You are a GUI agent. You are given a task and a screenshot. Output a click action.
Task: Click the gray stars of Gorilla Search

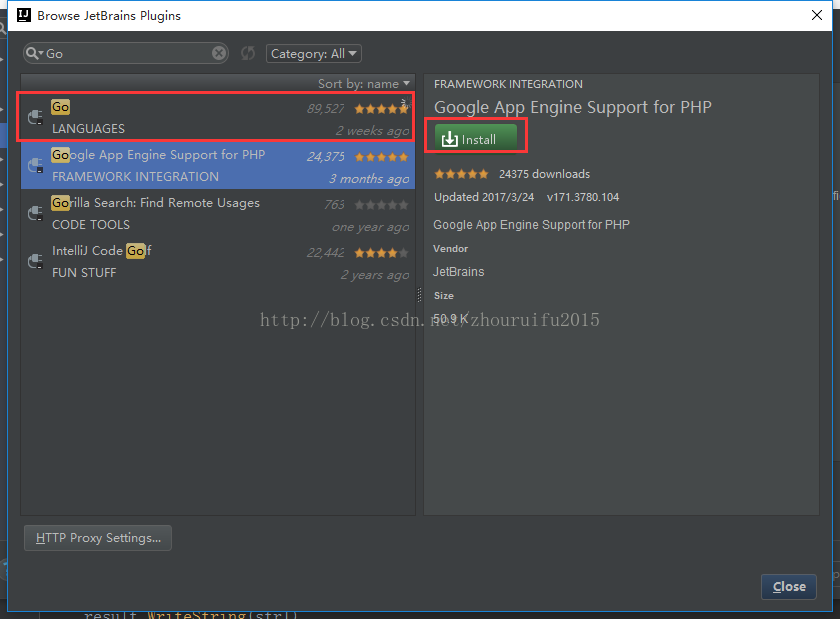pos(381,205)
